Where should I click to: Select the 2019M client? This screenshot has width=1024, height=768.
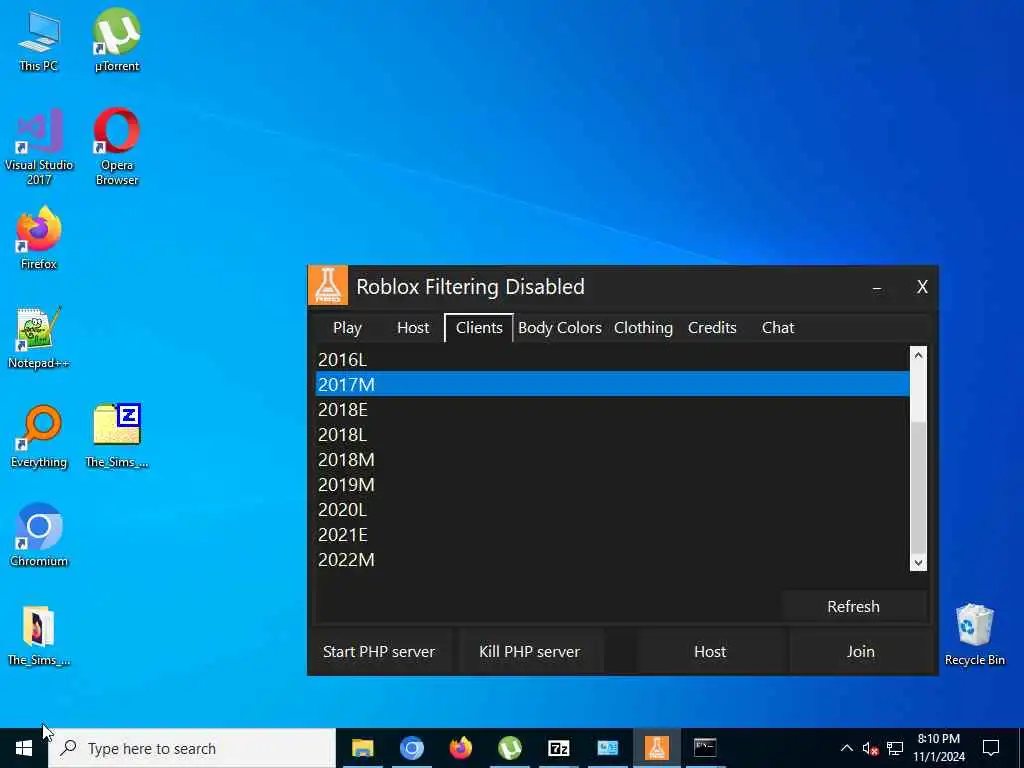click(x=612, y=485)
